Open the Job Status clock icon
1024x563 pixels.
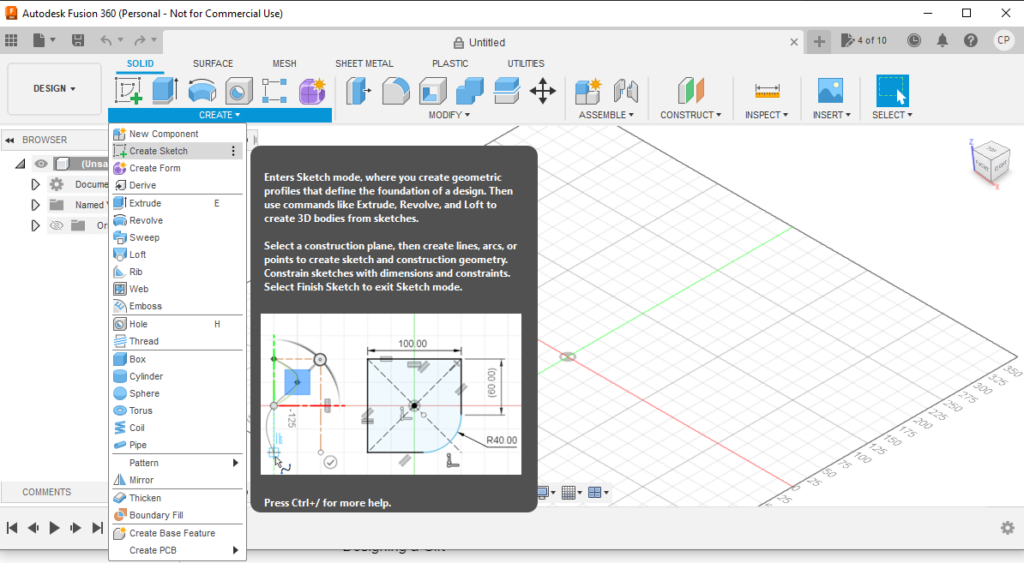914,41
